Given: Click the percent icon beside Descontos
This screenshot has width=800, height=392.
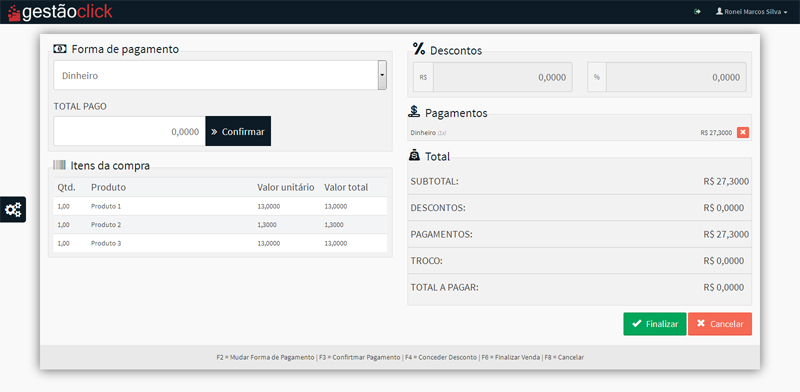Looking at the screenshot, I should click(x=419, y=49).
